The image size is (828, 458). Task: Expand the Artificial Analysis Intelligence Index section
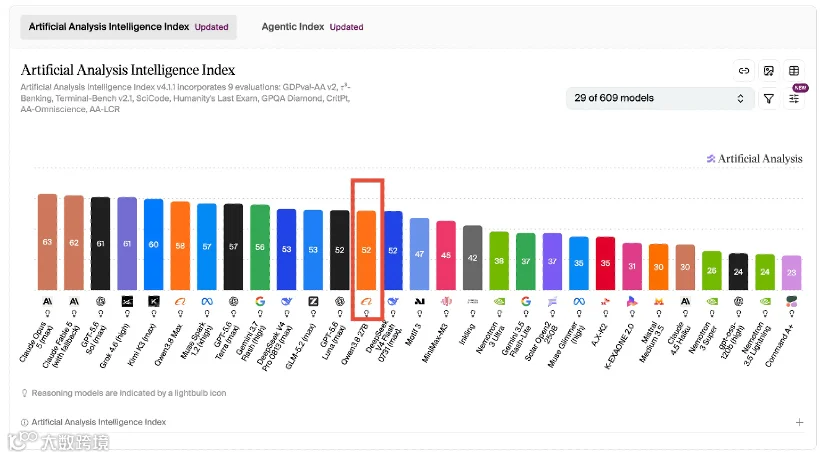tap(799, 422)
